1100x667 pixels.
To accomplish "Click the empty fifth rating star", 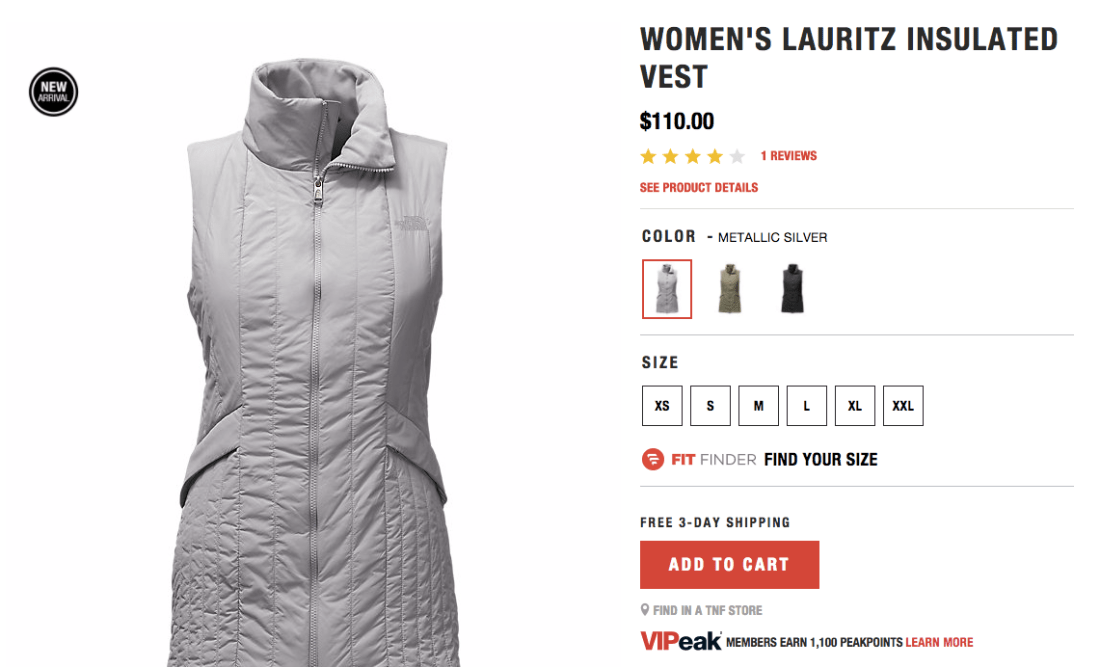I will pyautogui.click(x=737, y=156).
